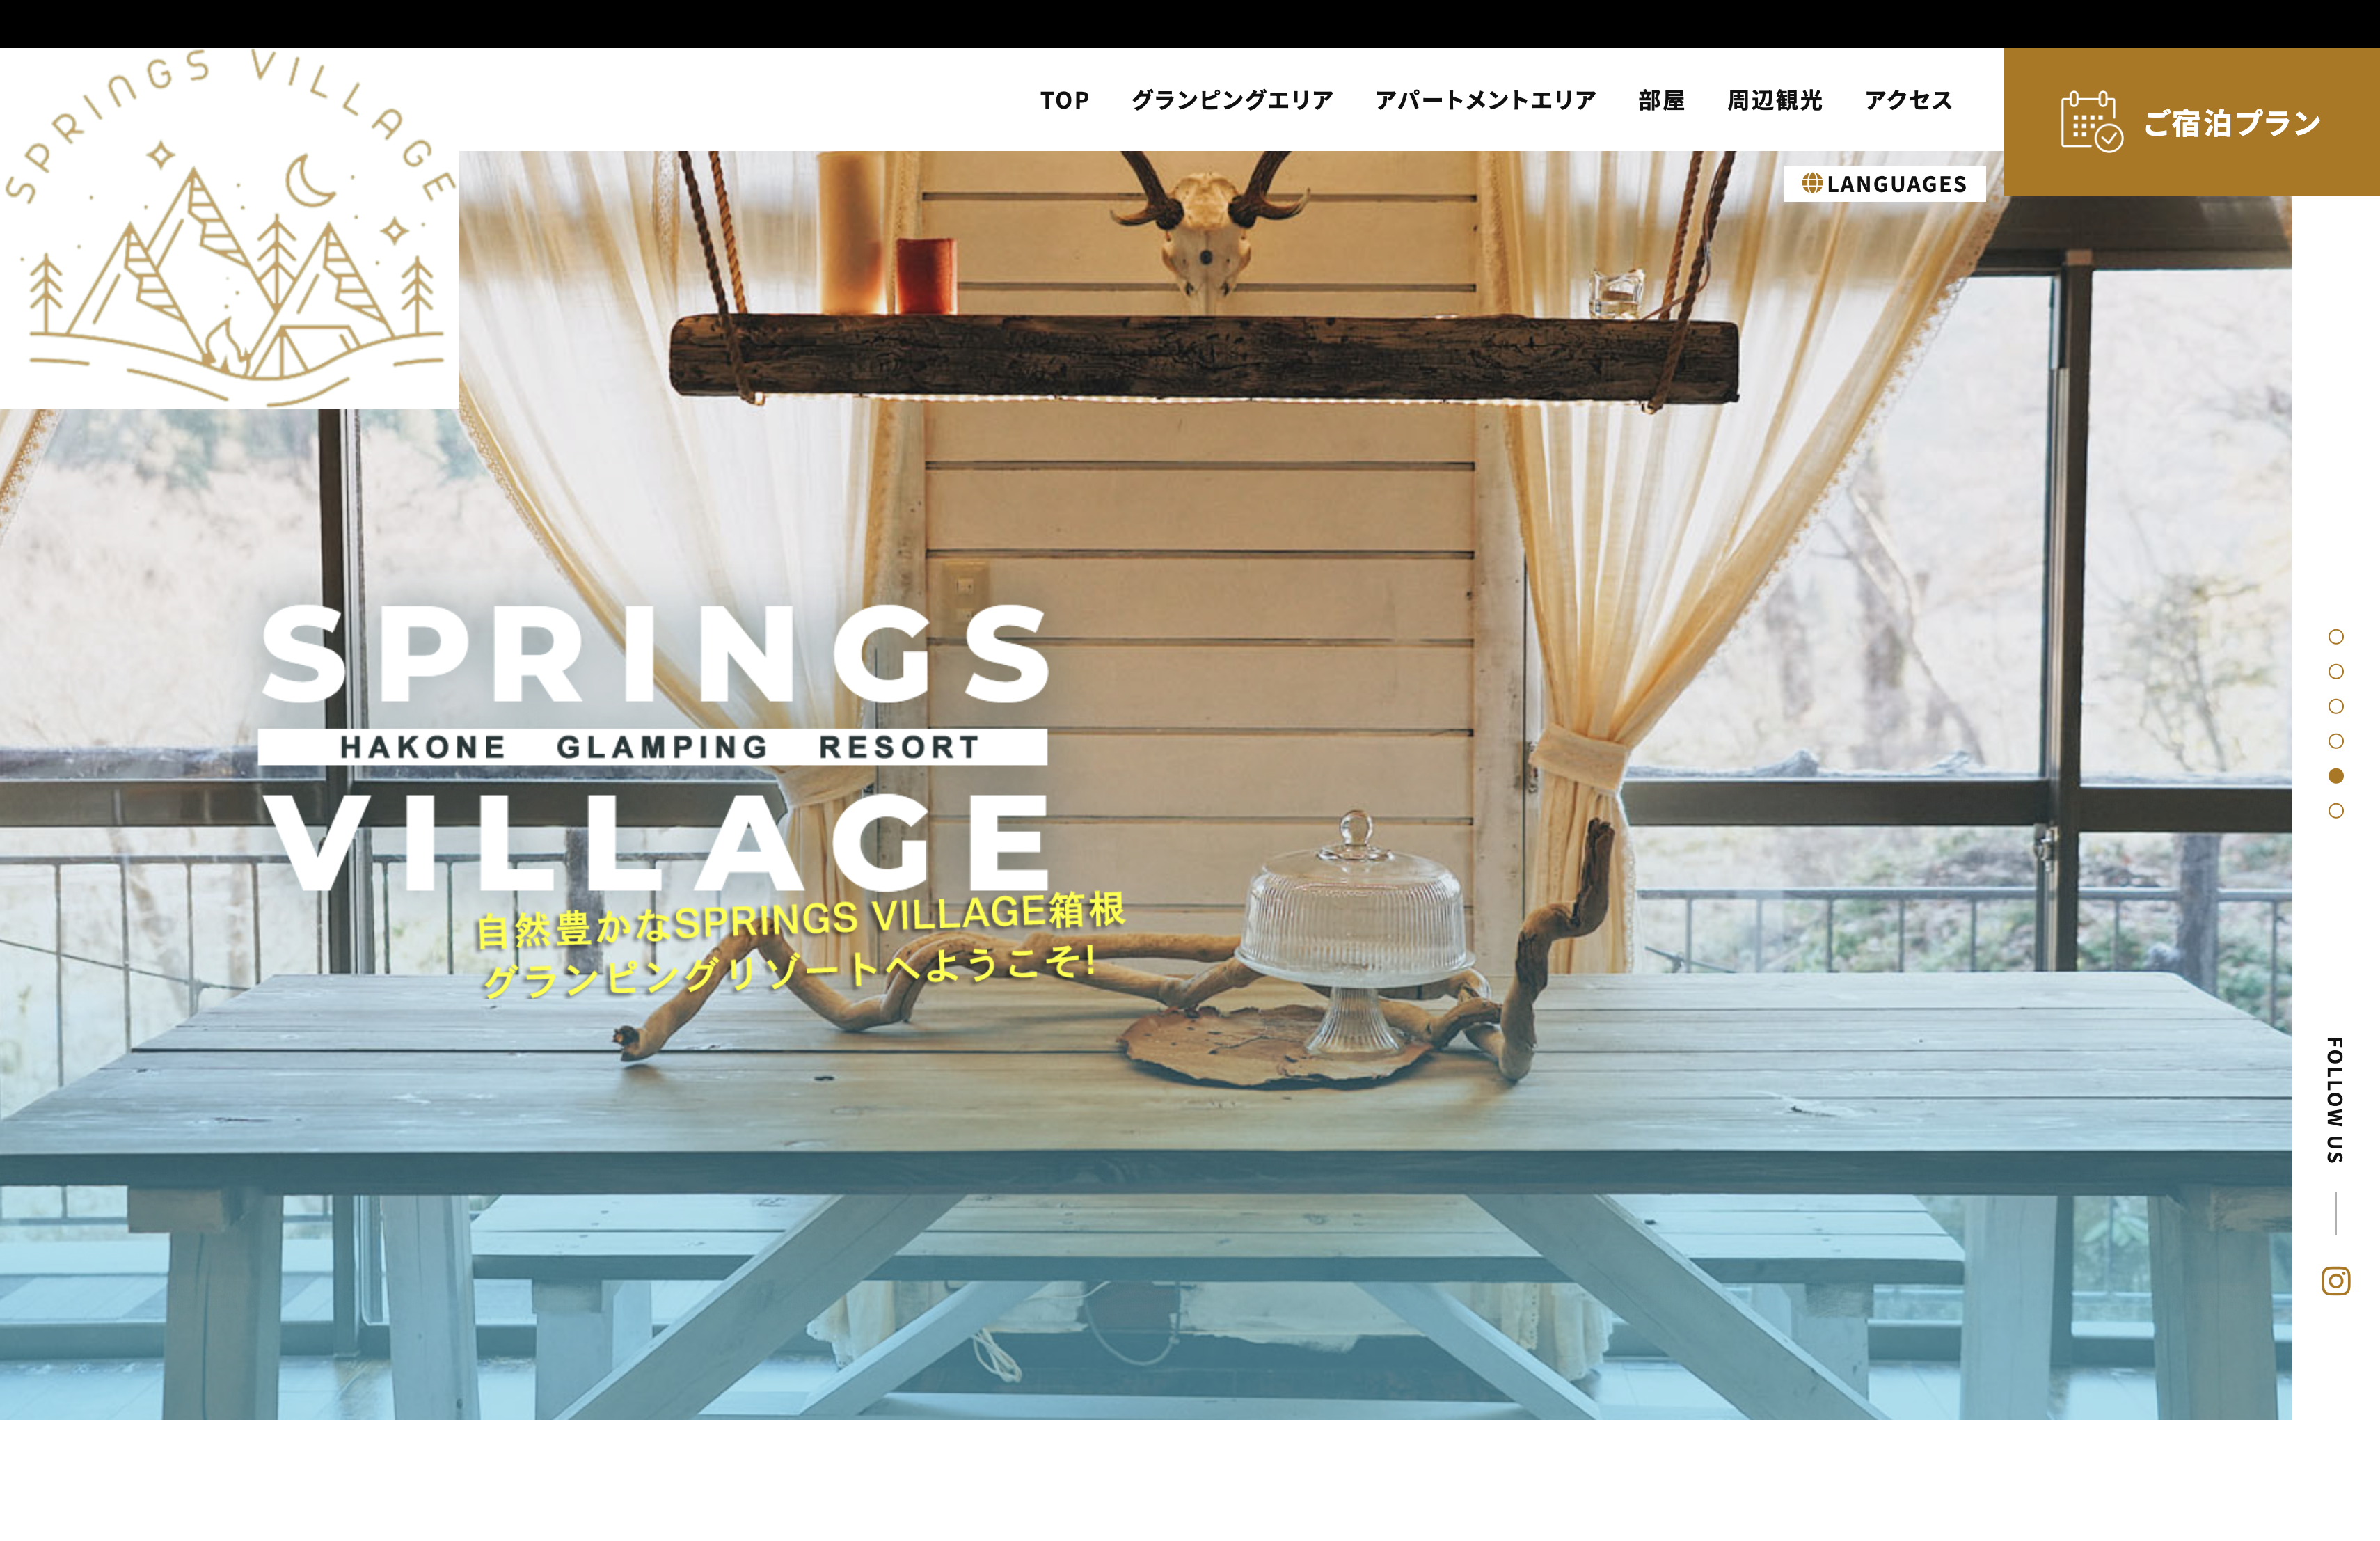Open アパートメントエリア menu item
This screenshot has width=2380, height=1541.
pyautogui.click(x=1485, y=100)
